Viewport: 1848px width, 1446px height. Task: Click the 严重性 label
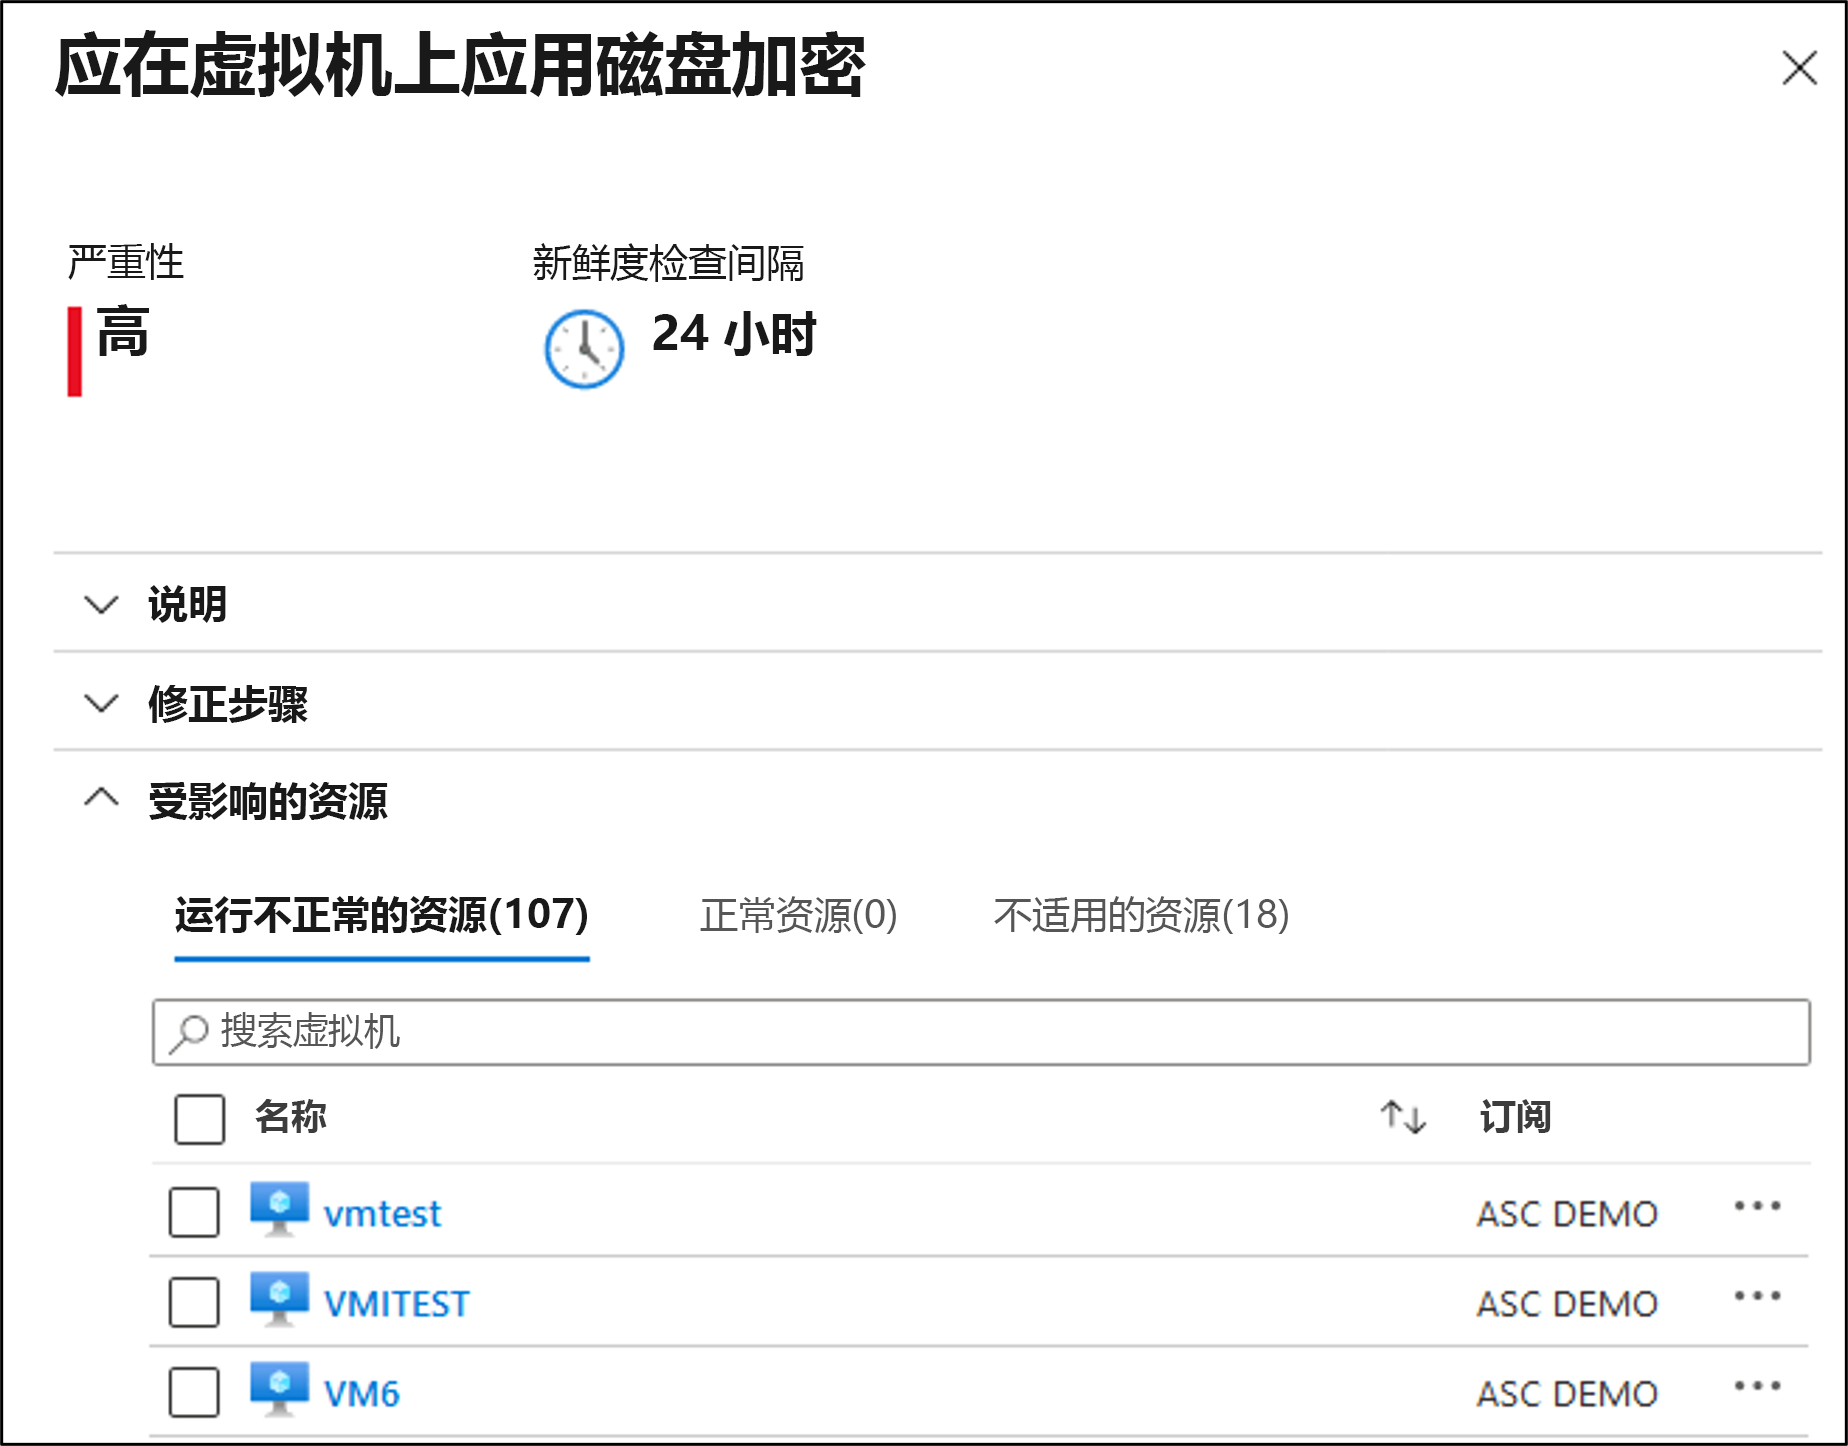pos(126,262)
